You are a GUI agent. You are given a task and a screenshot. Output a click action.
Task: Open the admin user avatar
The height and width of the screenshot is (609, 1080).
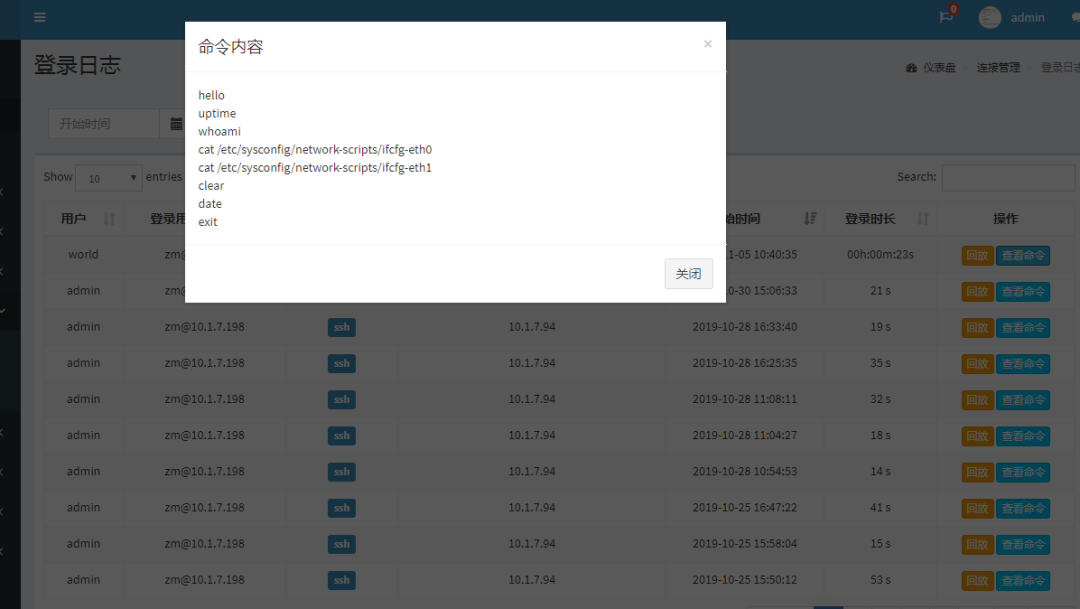point(990,17)
